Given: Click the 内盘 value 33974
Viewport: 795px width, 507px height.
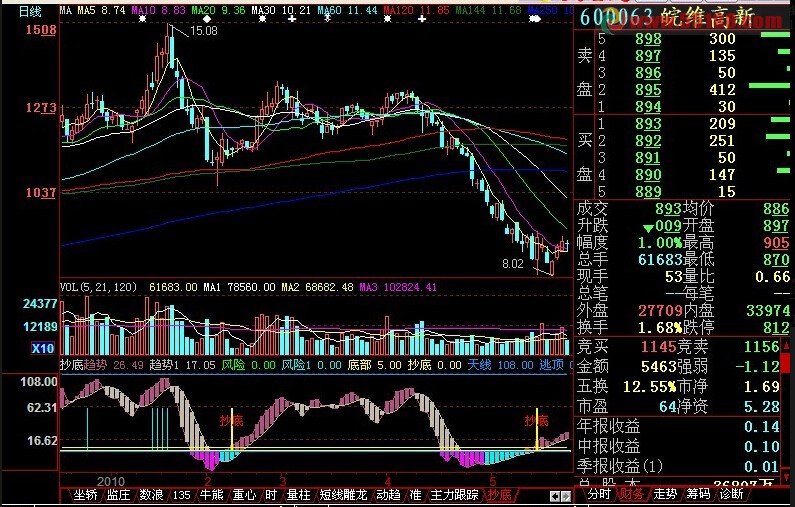Looking at the screenshot, I should click(x=768, y=310).
